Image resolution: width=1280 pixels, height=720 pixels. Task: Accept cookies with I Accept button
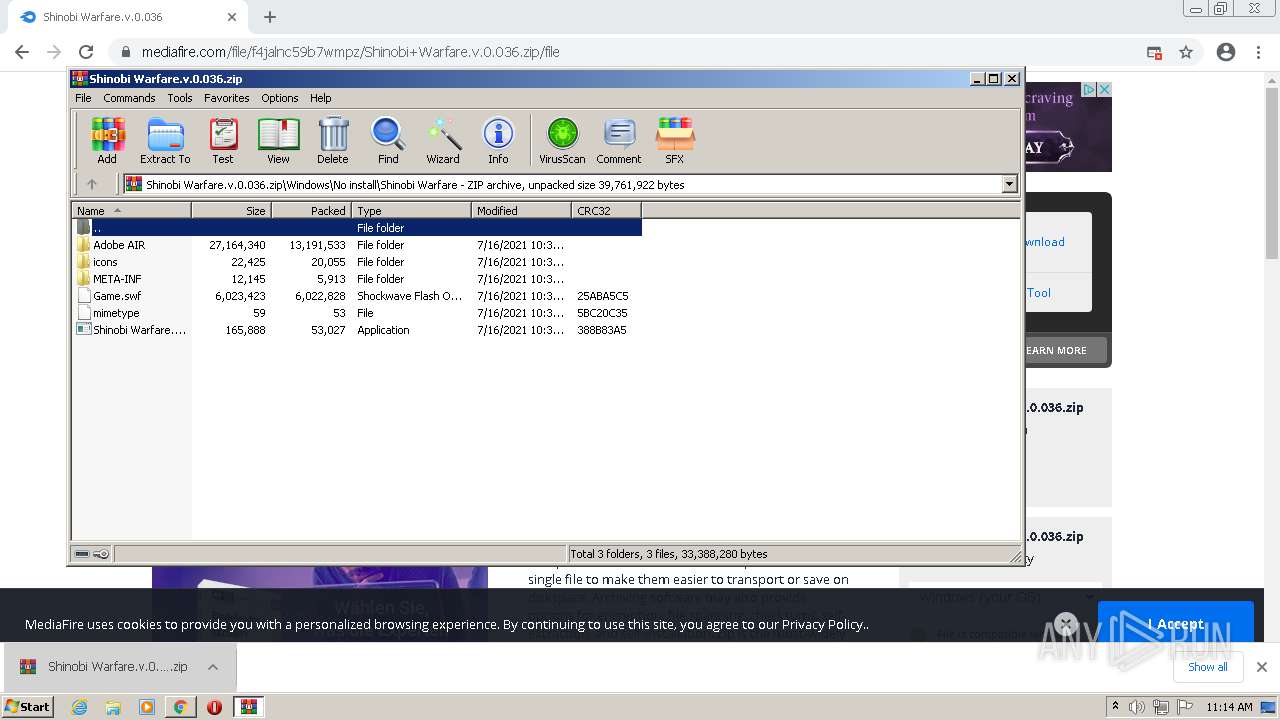pos(1175,624)
